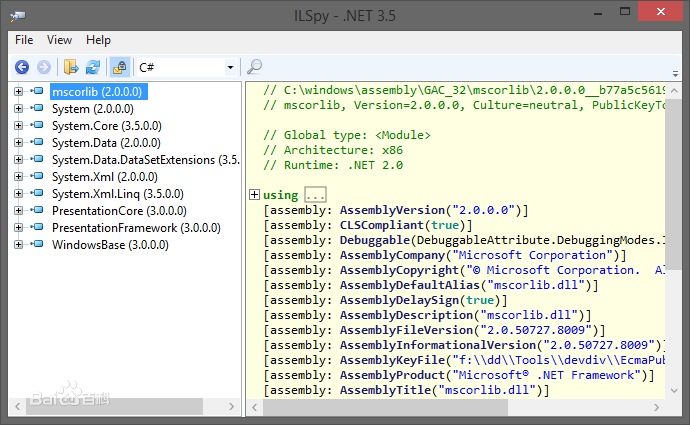690x425 pixels.
Task: Select System.Data.DataSetExtensions assembly
Action: (146, 160)
